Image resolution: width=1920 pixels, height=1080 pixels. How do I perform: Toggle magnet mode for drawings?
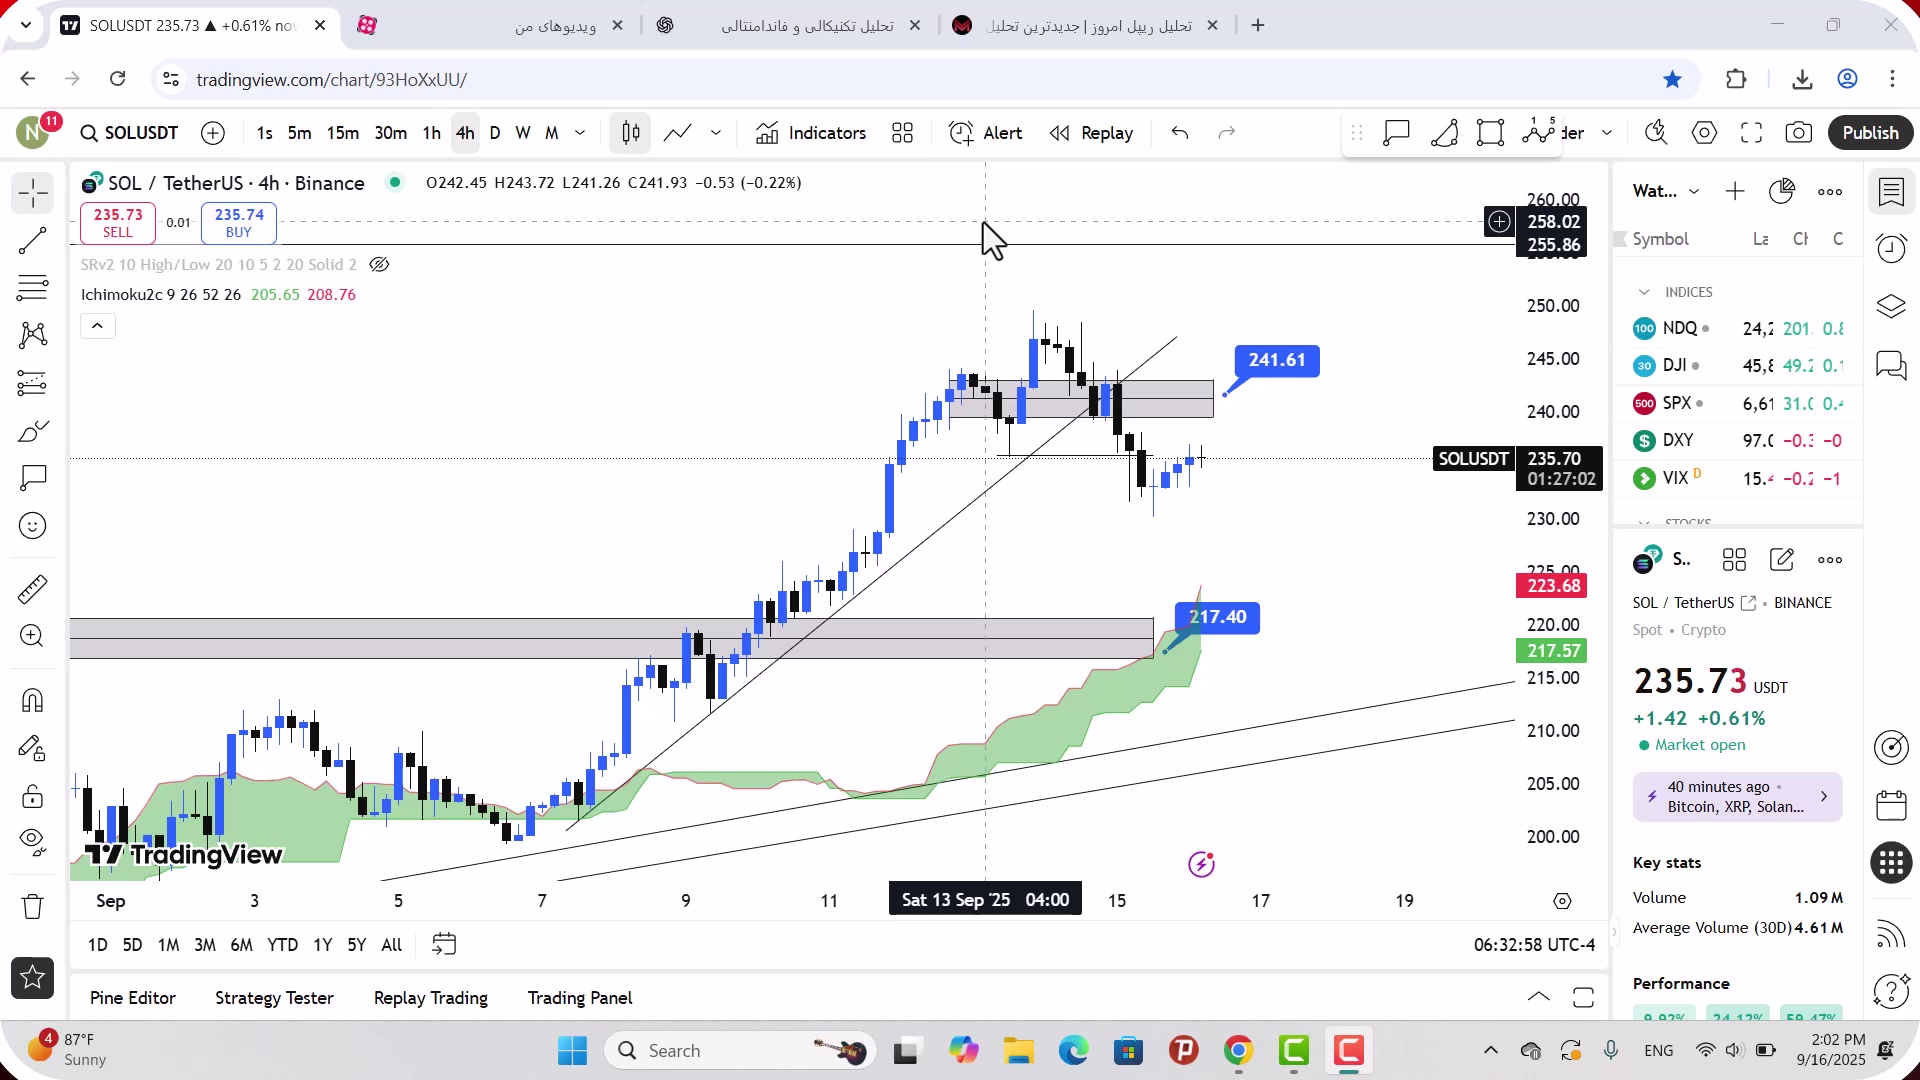tap(33, 700)
